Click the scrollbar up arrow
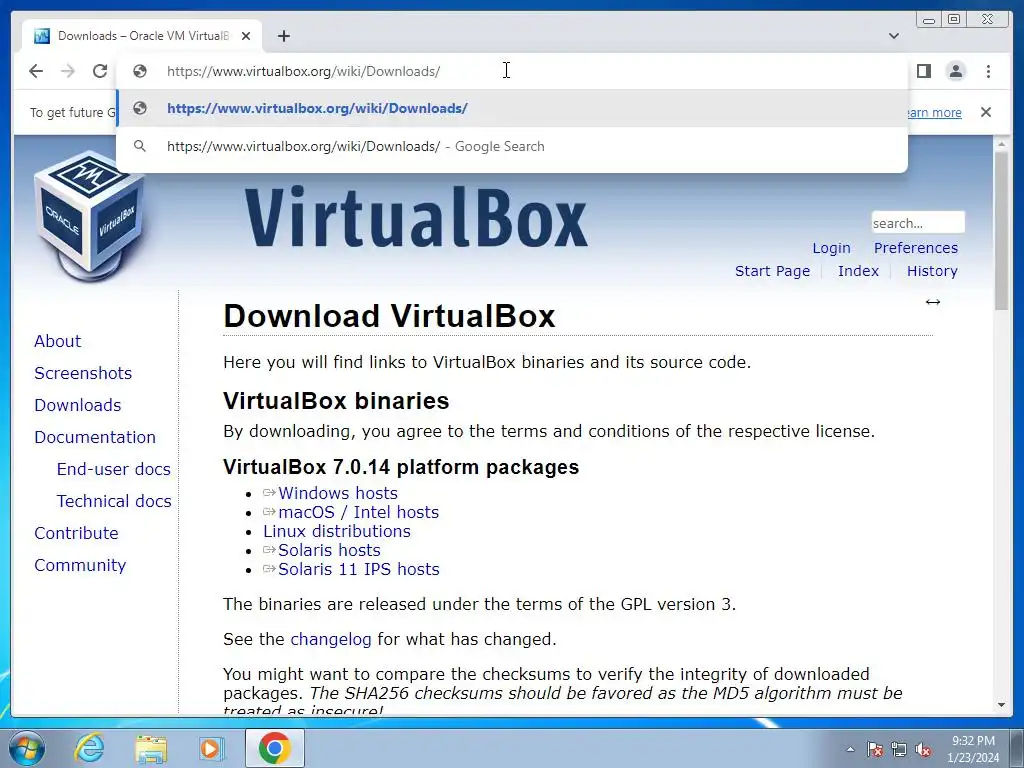The image size is (1024, 768). [x=1002, y=143]
